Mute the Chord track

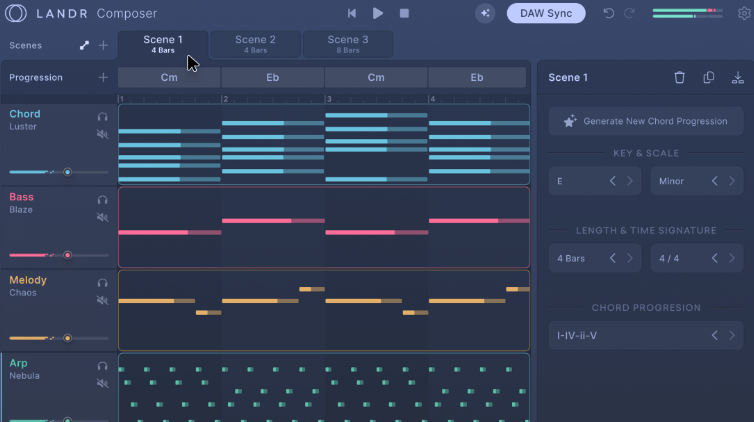102,134
